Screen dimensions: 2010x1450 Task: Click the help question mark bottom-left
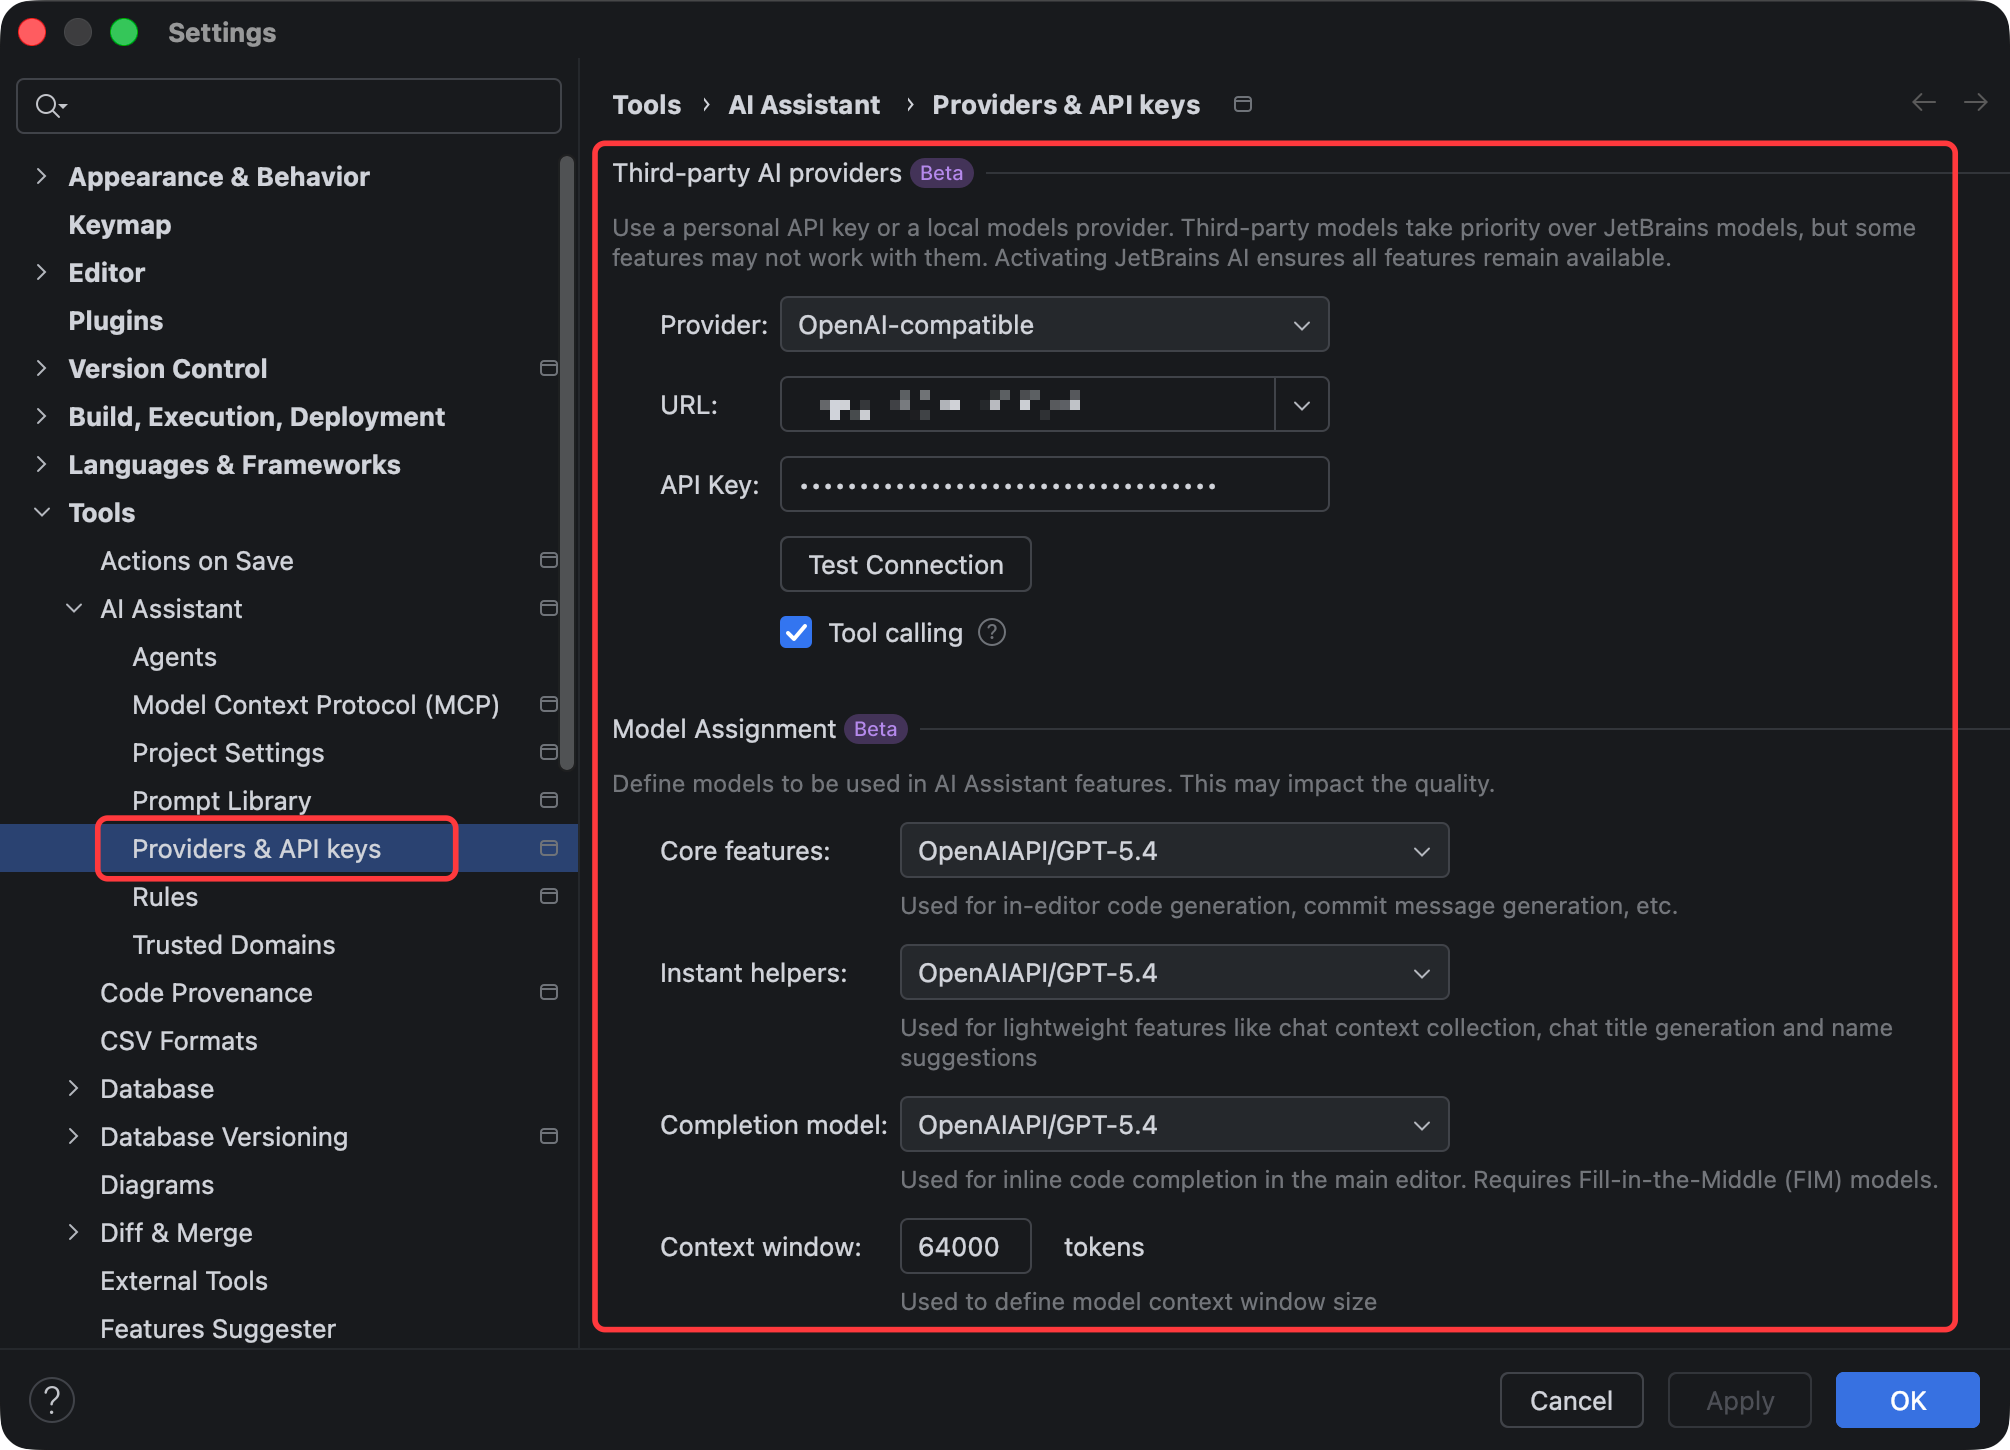tap(52, 1399)
